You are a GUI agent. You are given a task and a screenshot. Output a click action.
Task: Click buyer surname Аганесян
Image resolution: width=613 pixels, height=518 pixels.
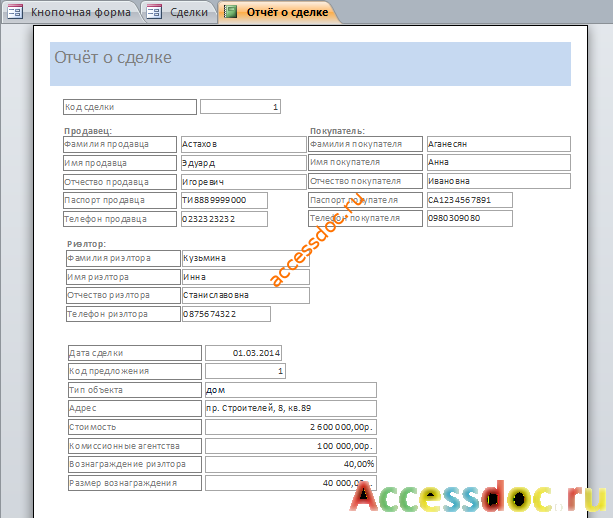pos(499,144)
